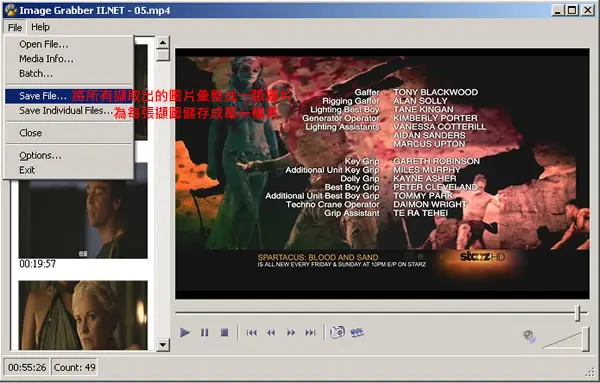Click thumbnail list scroll up arrow
Screen dimensions: 600x383
(x=163, y=42)
